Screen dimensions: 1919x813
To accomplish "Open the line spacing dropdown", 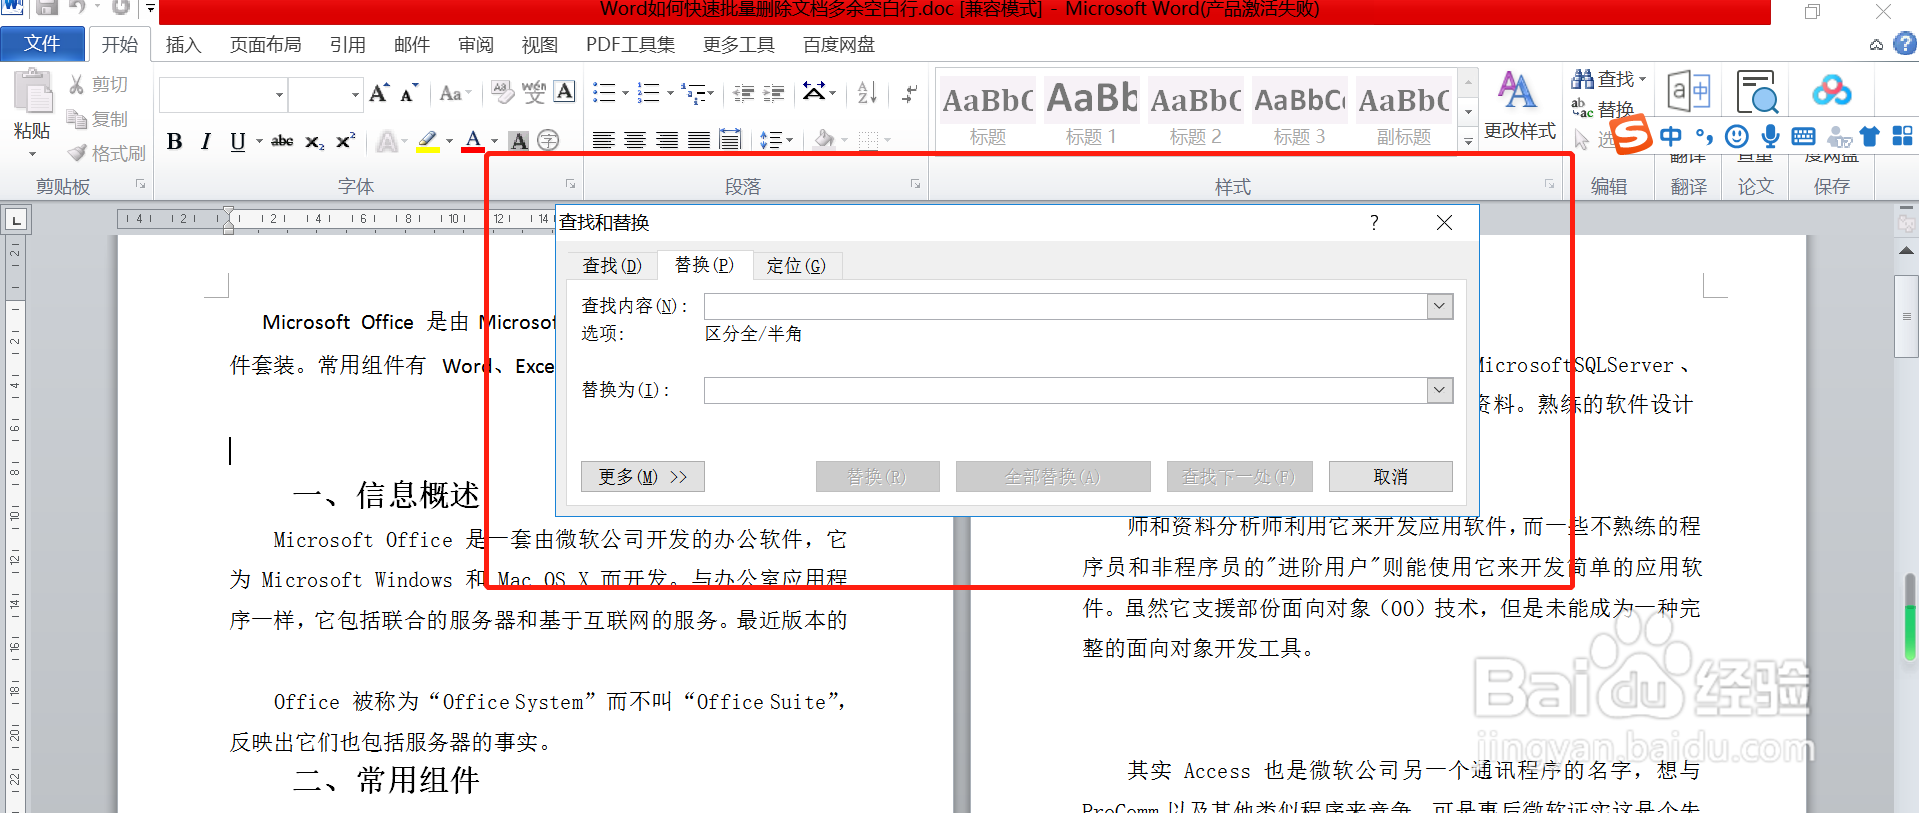I will (x=776, y=140).
